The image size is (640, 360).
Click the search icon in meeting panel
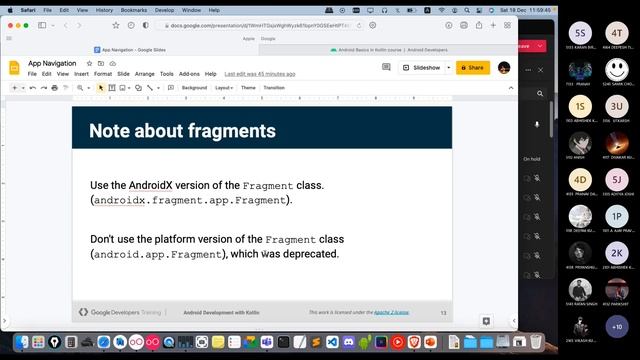(x=540, y=93)
